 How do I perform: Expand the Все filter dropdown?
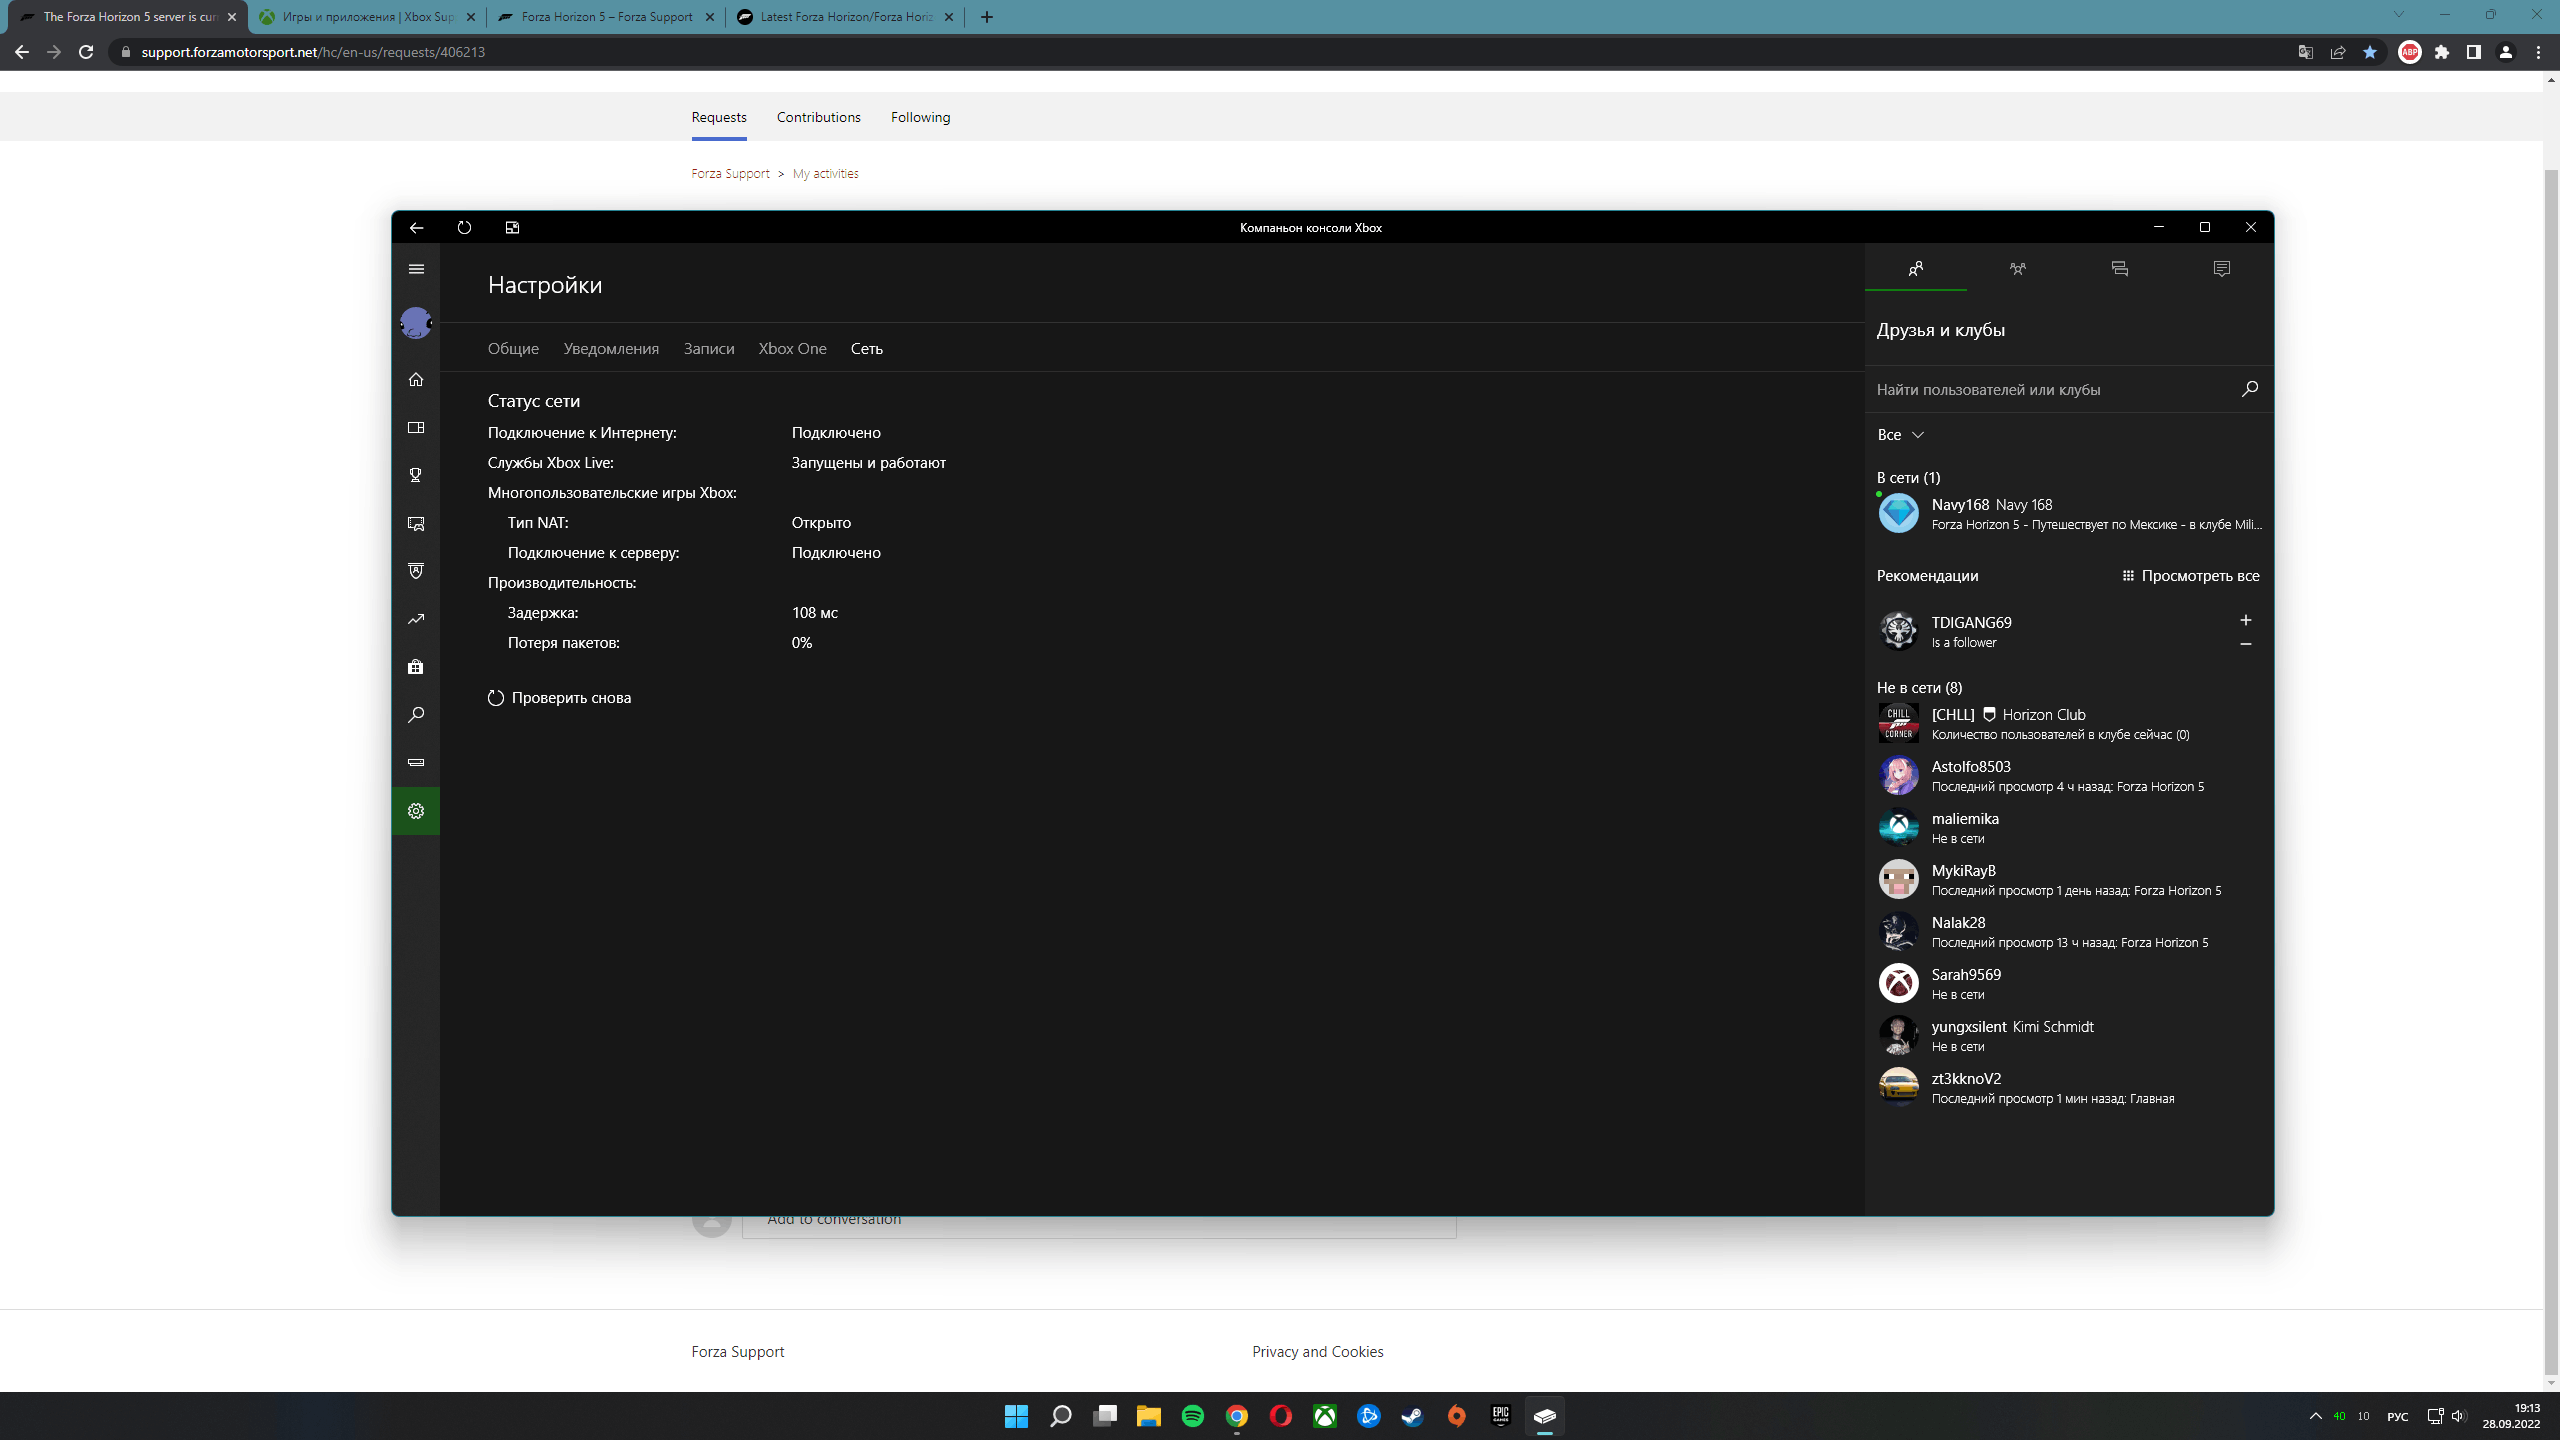pos(1900,435)
